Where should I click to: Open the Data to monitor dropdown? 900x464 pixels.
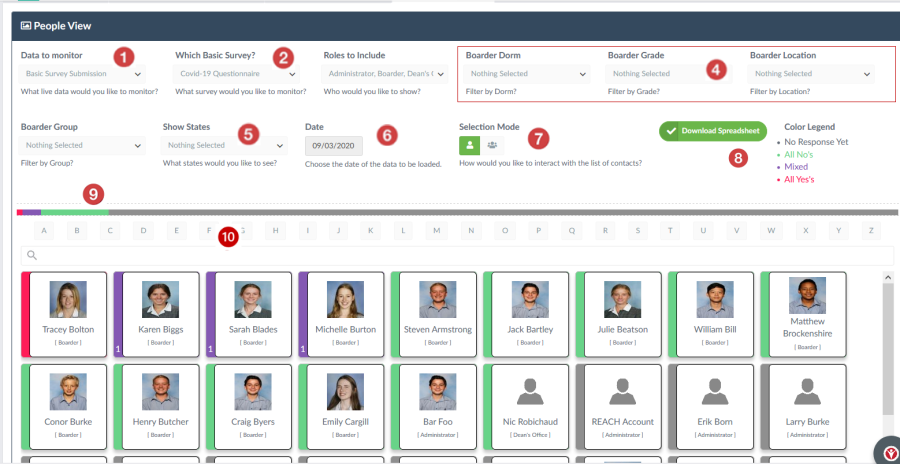click(x=83, y=74)
